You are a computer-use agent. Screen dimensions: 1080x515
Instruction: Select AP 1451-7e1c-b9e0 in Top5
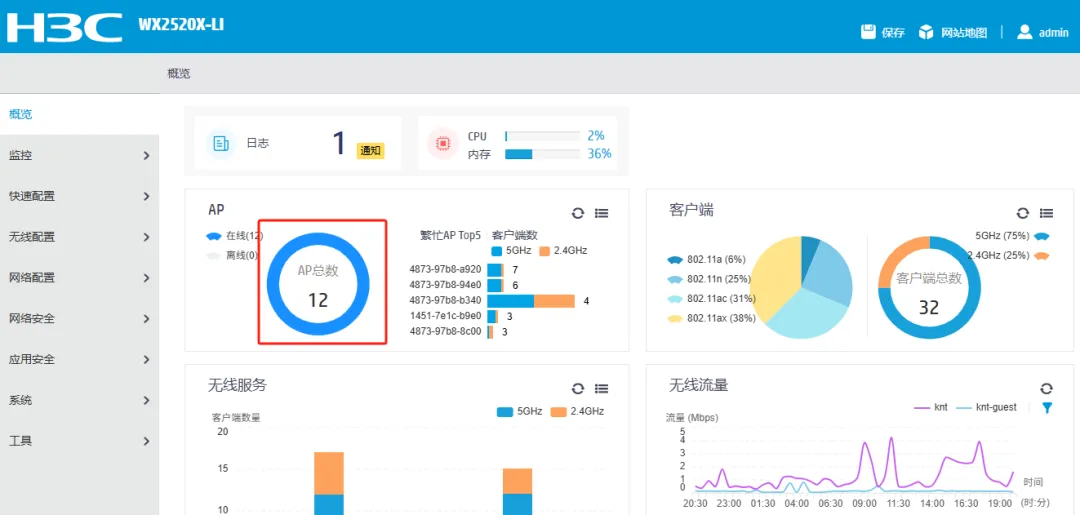pos(445,316)
